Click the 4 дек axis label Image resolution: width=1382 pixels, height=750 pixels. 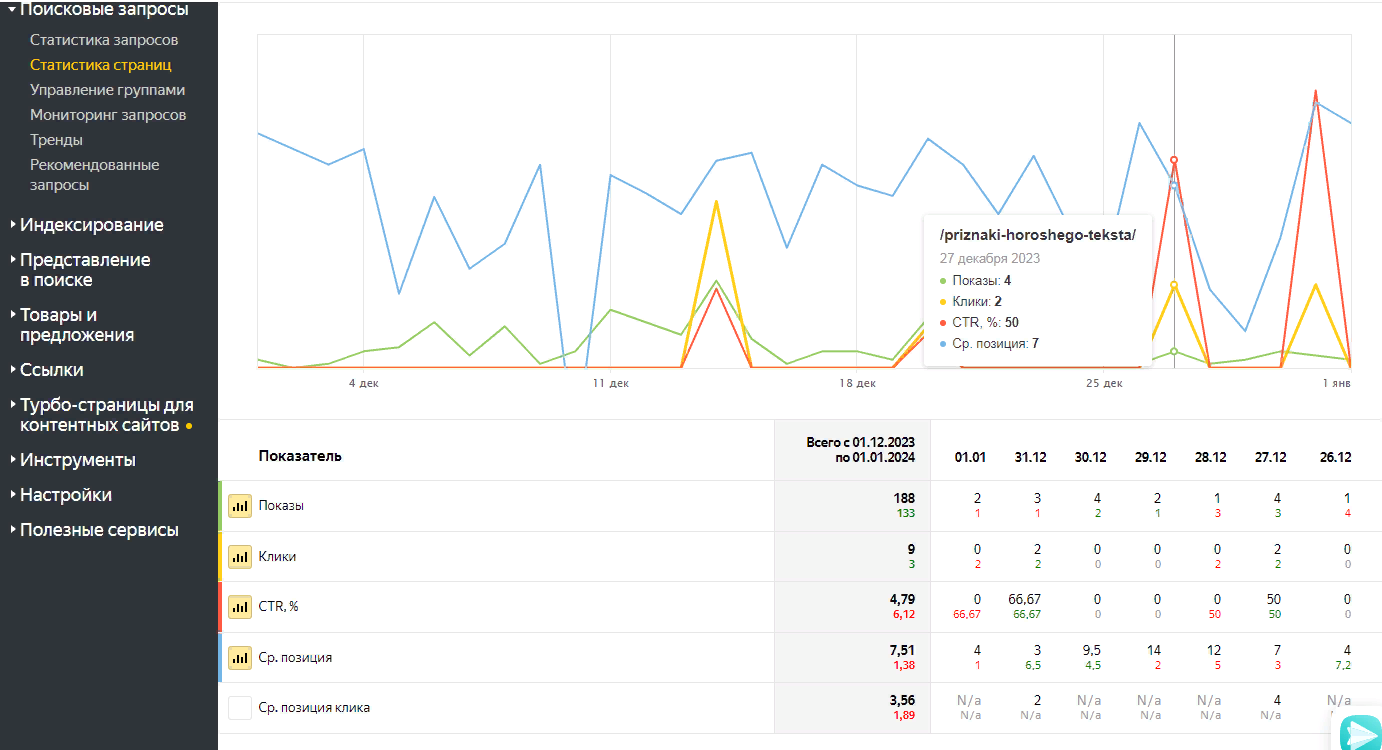[364, 383]
